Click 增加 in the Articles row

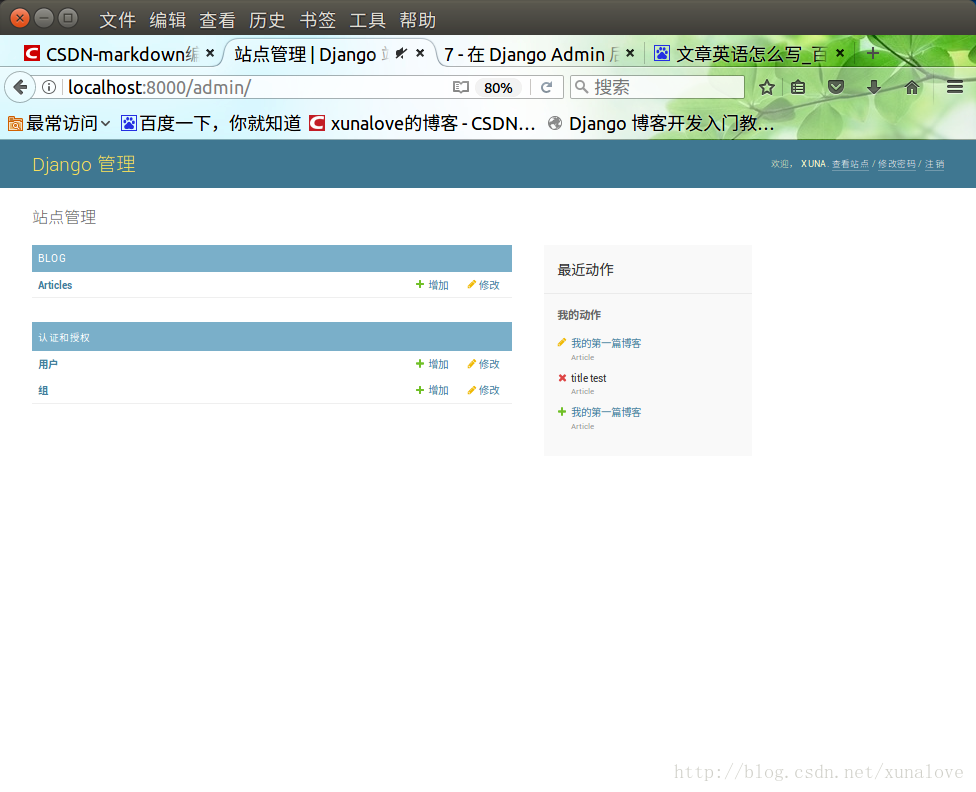pyautogui.click(x=432, y=285)
